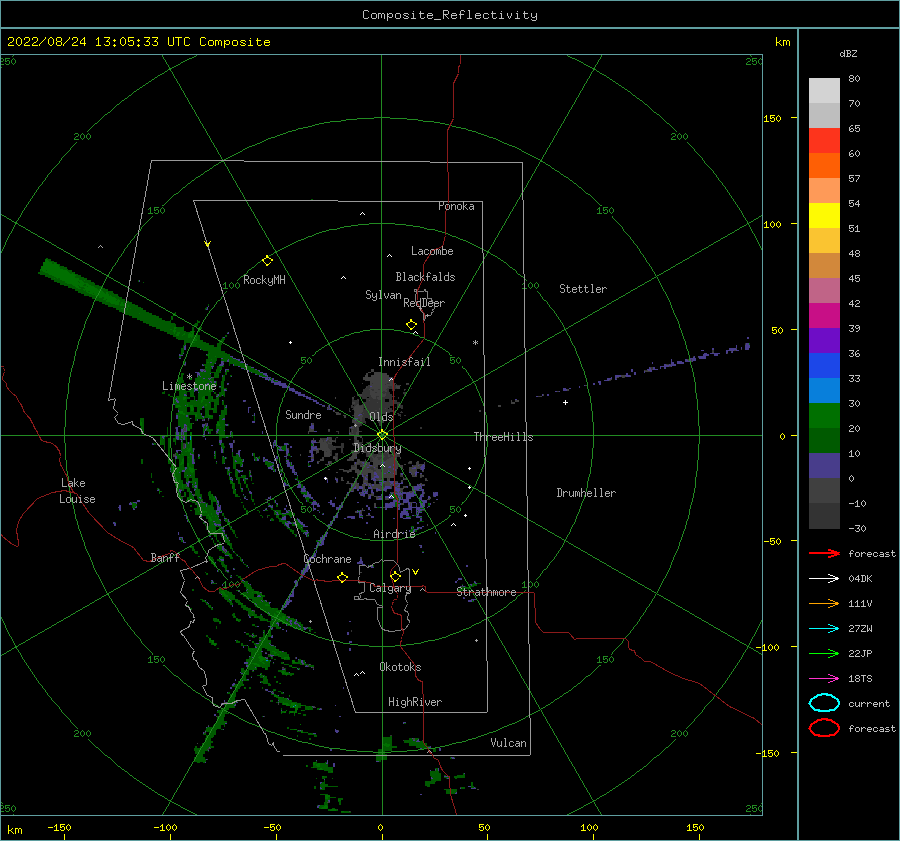
Task: Click the cyan current ellipse icon
Action: pos(824,703)
